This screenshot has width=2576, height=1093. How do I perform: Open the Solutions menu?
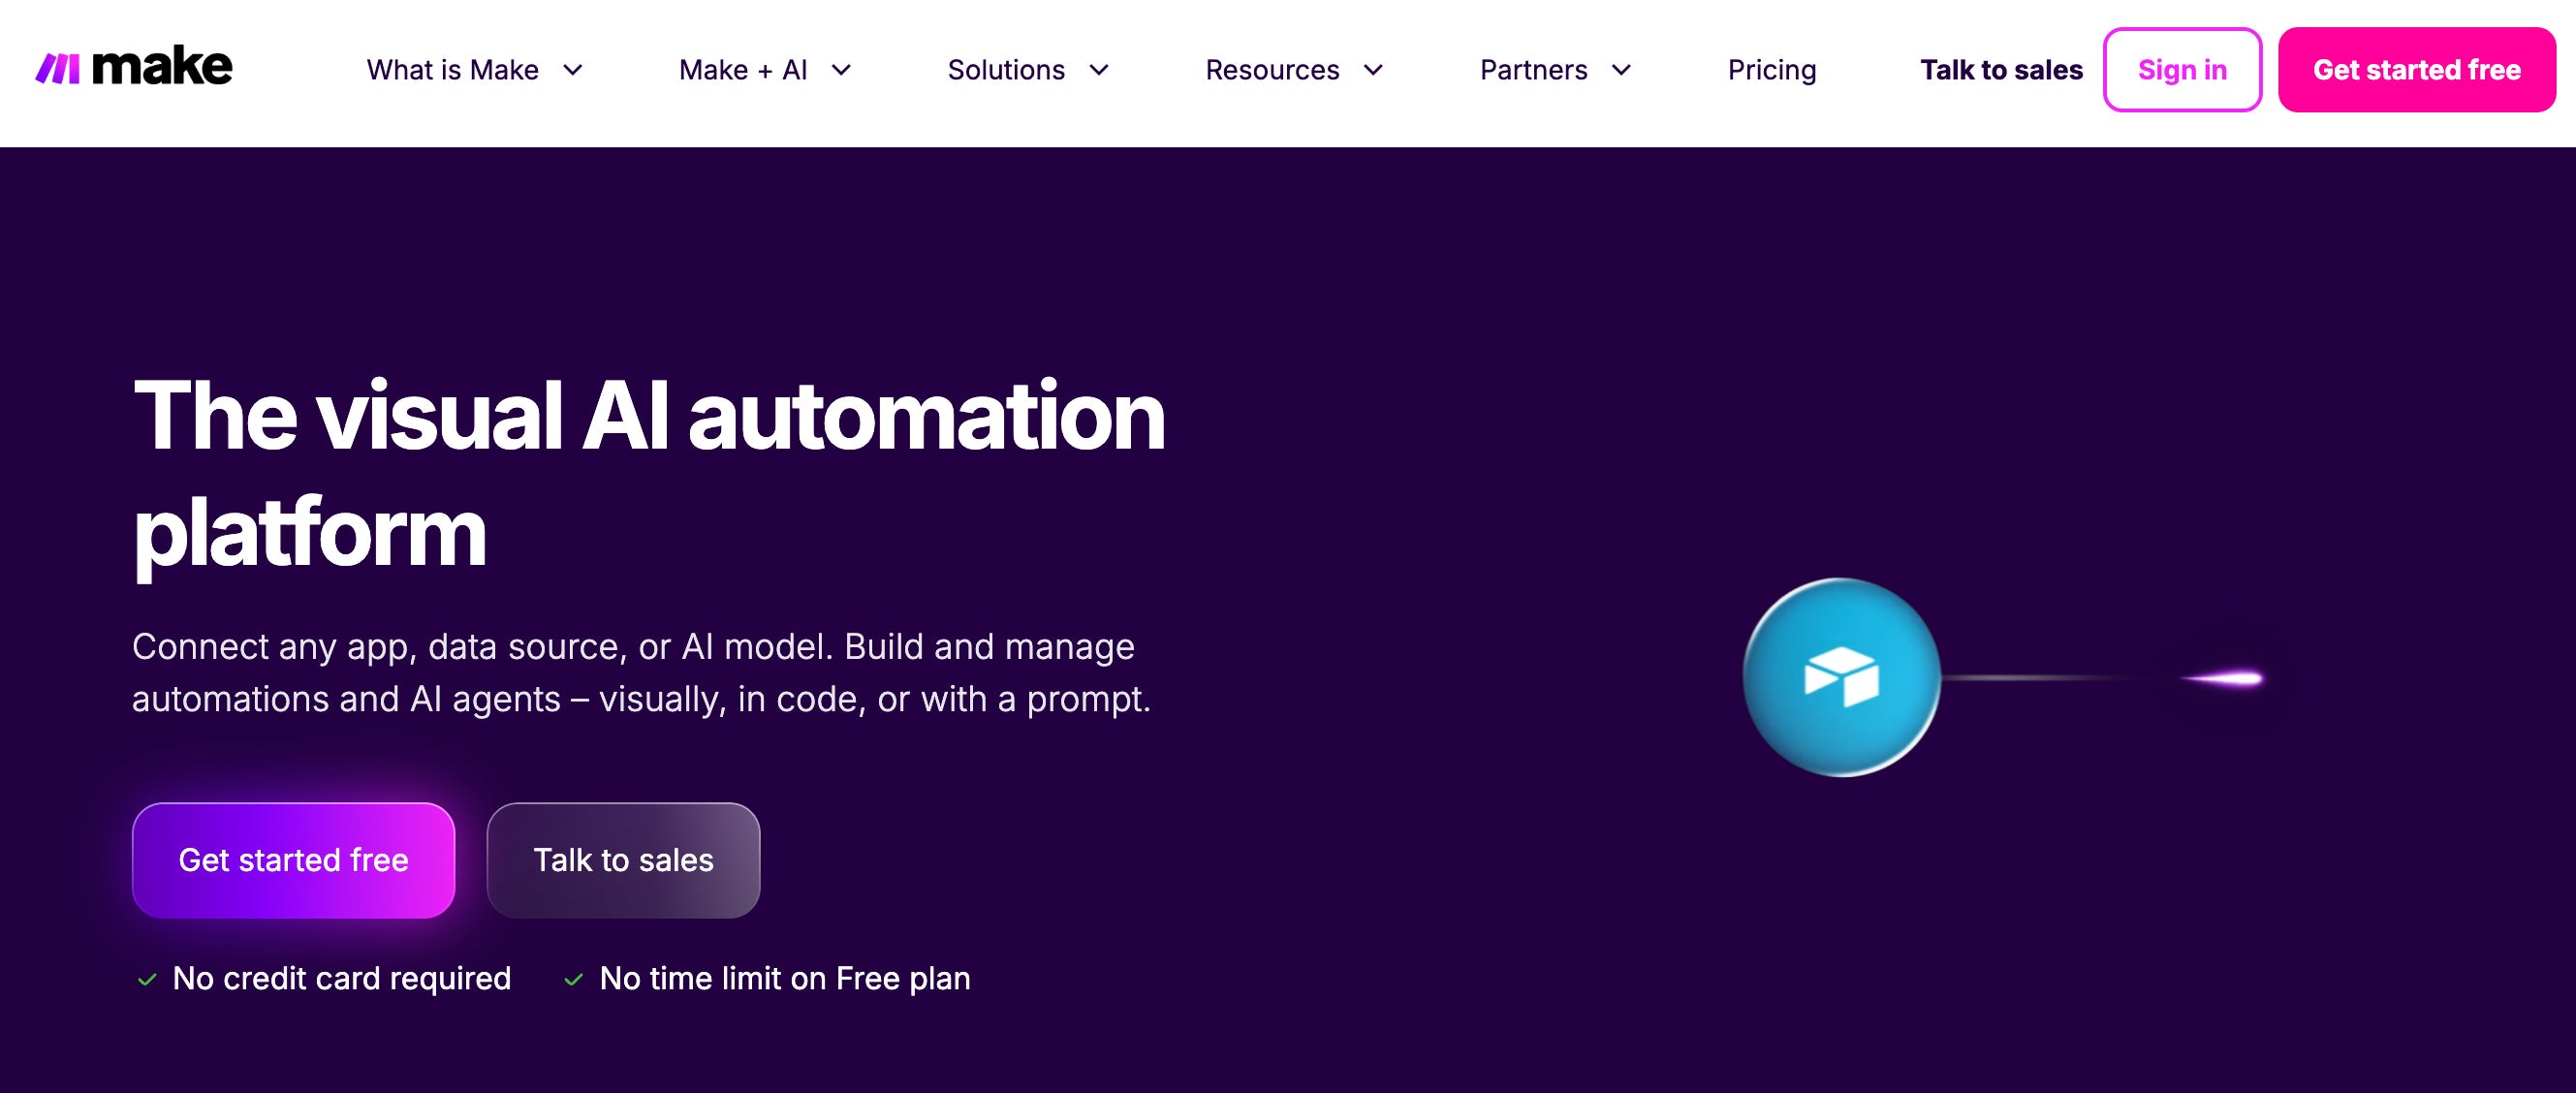1006,70
